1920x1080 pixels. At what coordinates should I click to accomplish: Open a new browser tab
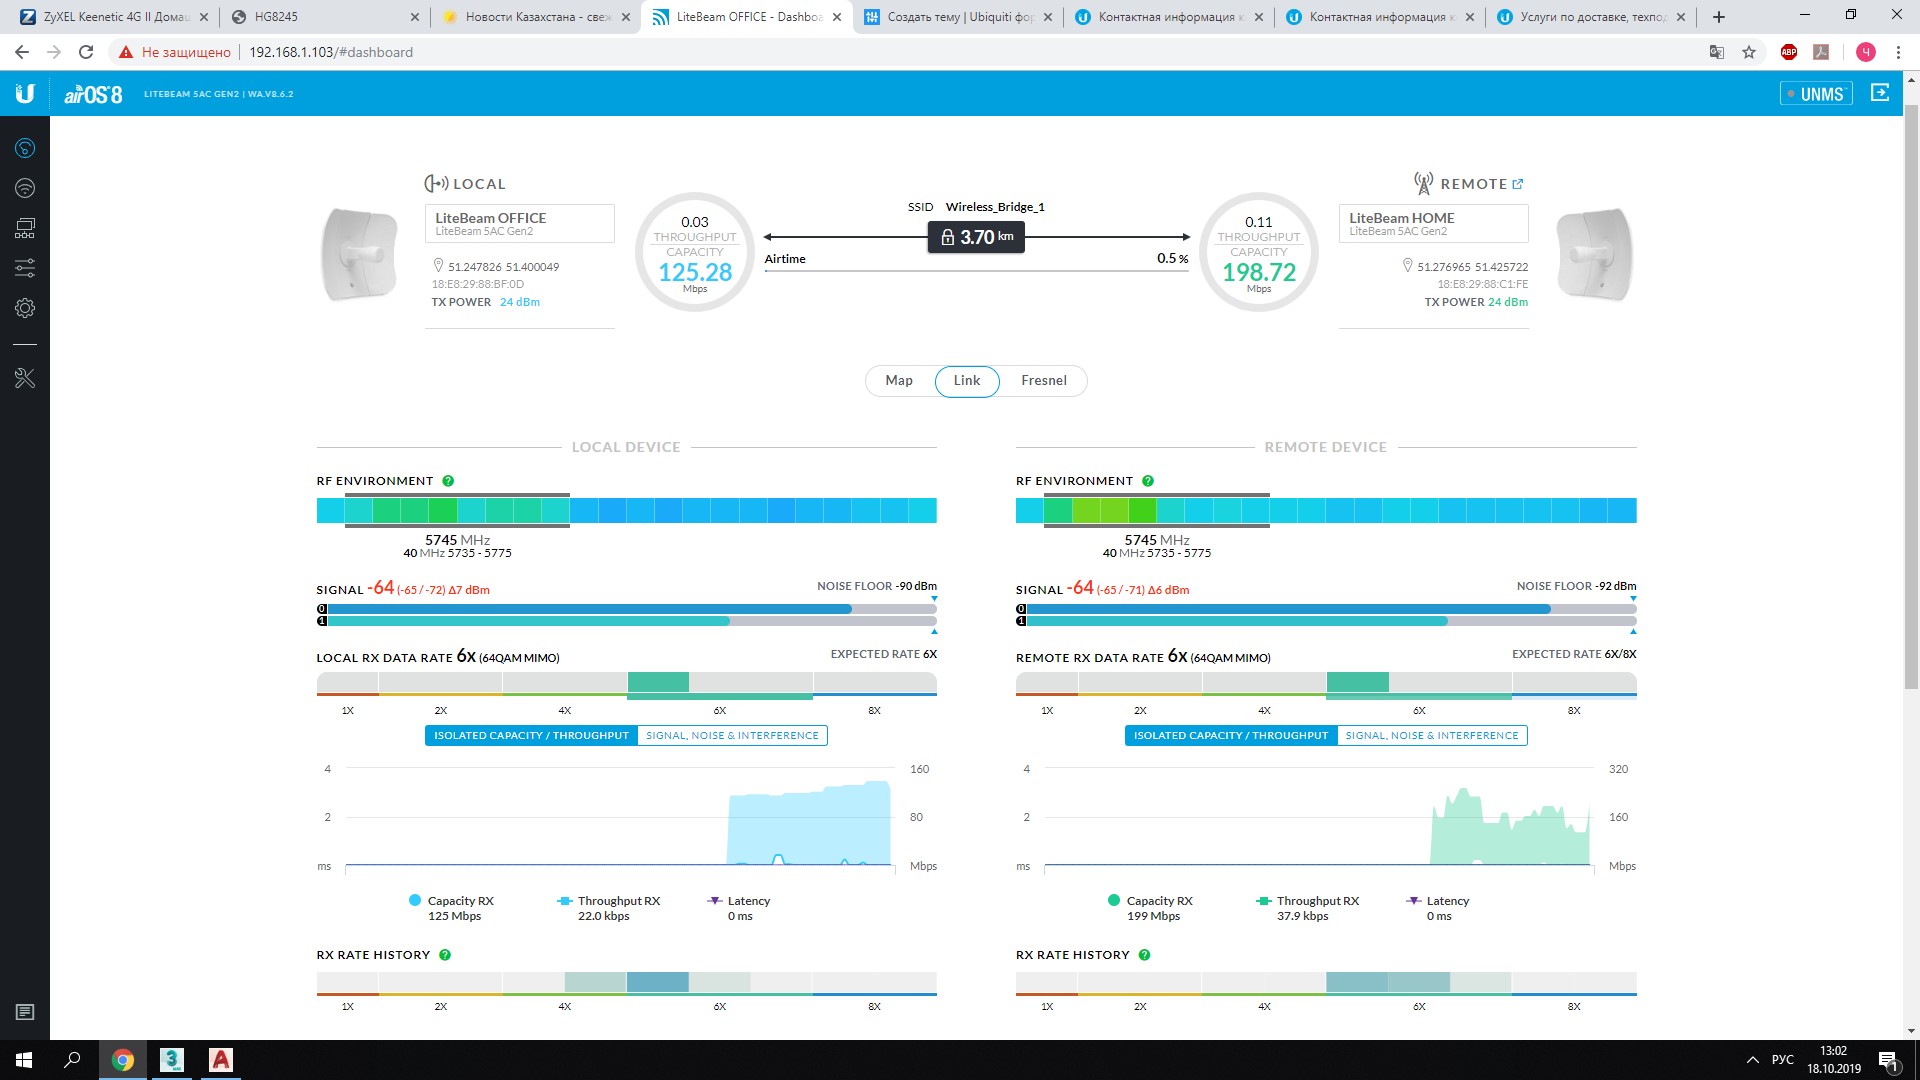tap(1719, 17)
